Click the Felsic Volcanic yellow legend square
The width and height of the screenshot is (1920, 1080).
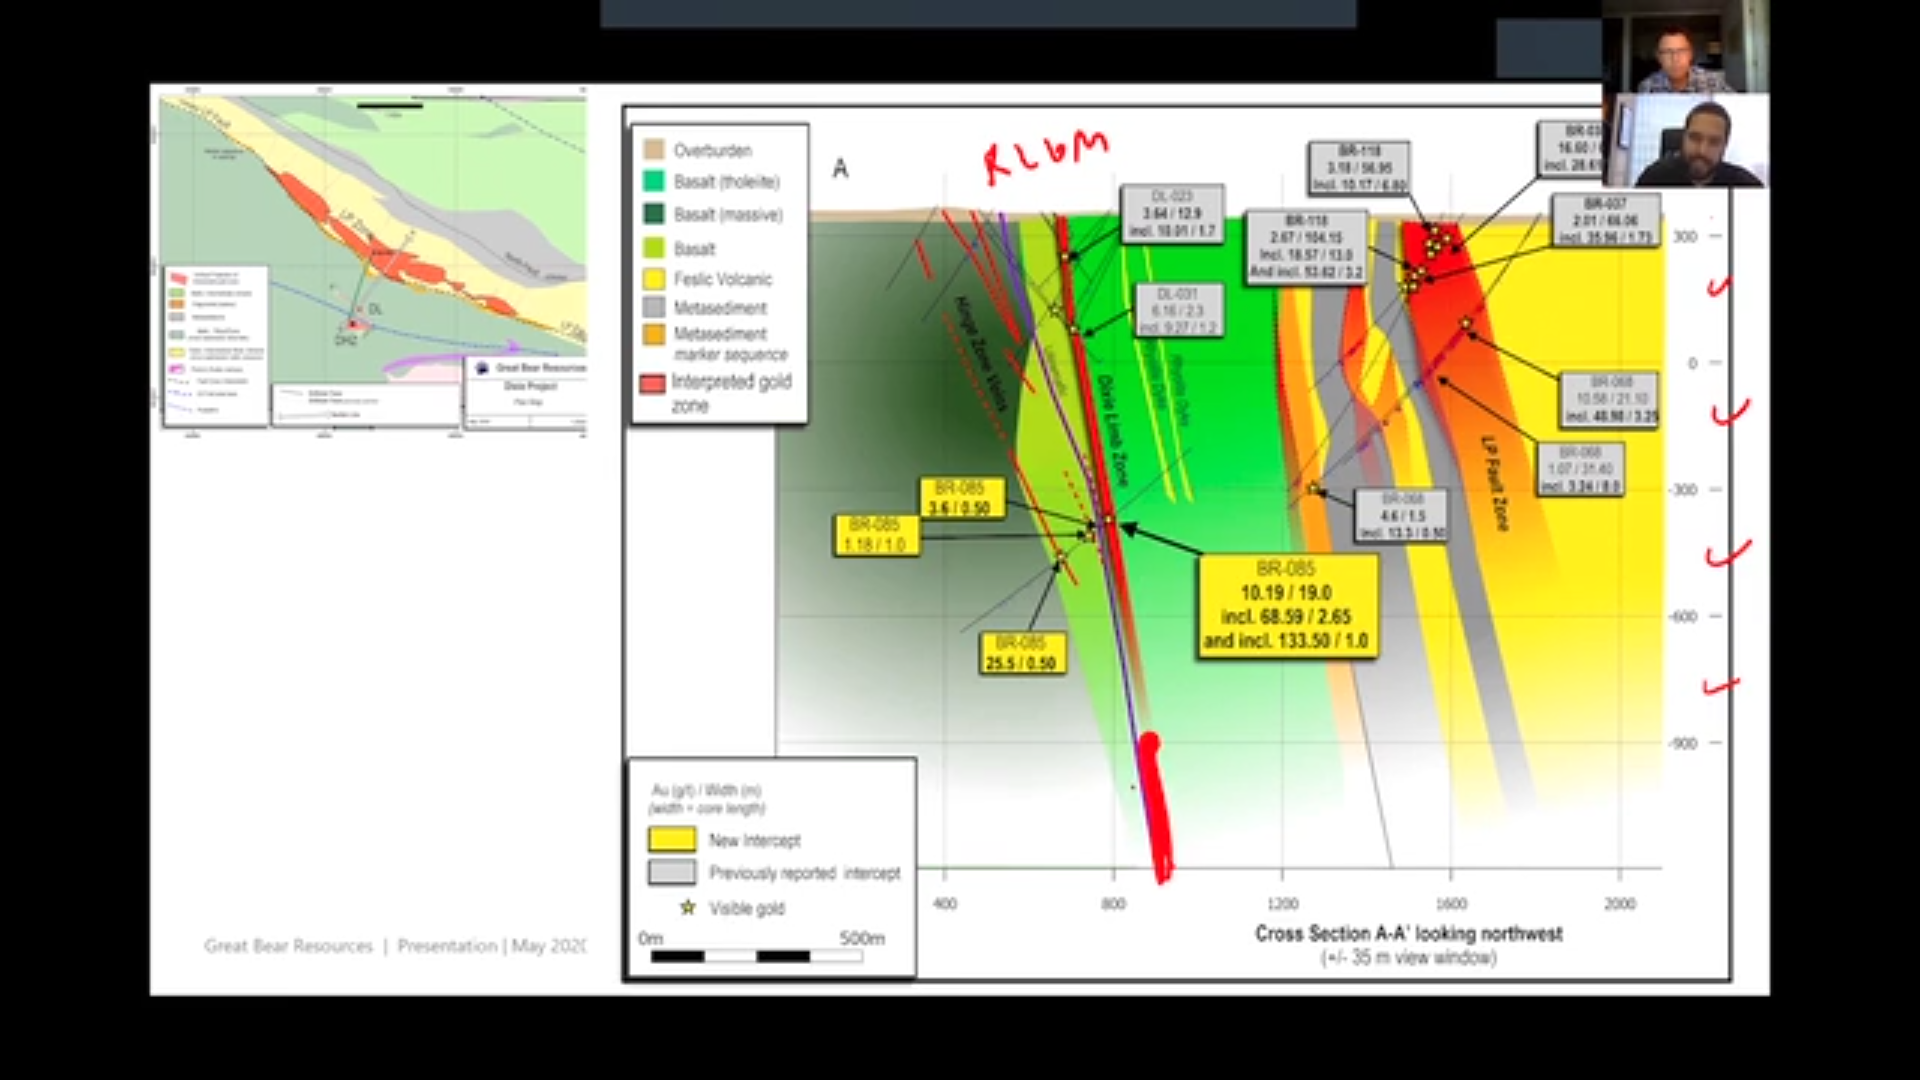(653, 279)
